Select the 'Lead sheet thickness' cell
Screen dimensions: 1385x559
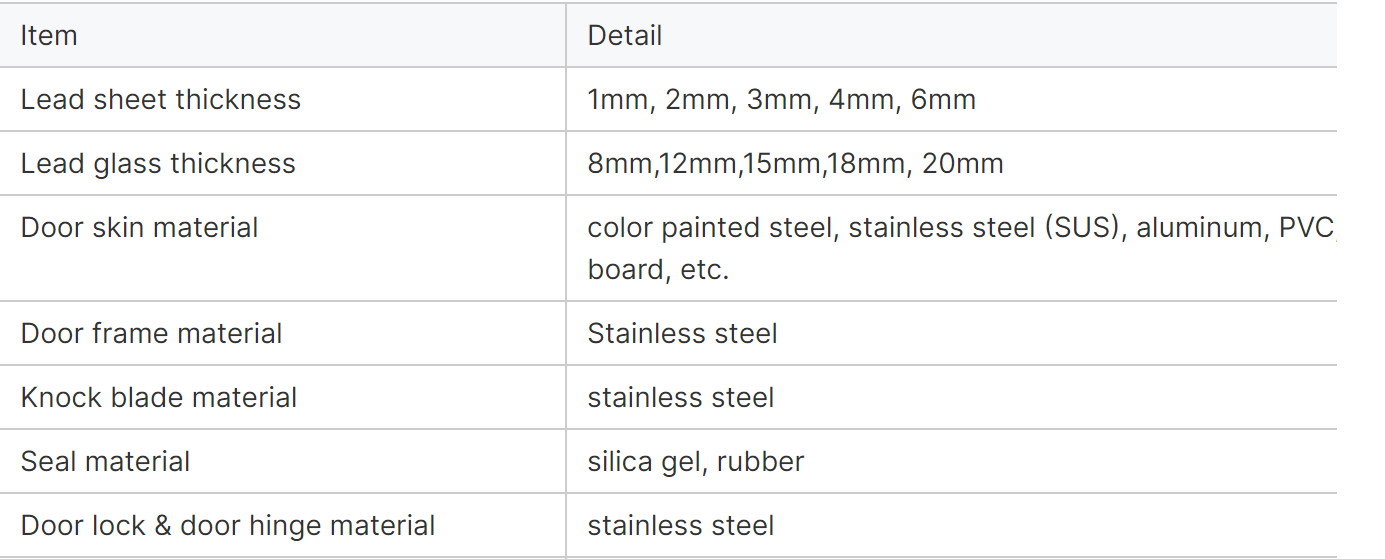[161, 100]
